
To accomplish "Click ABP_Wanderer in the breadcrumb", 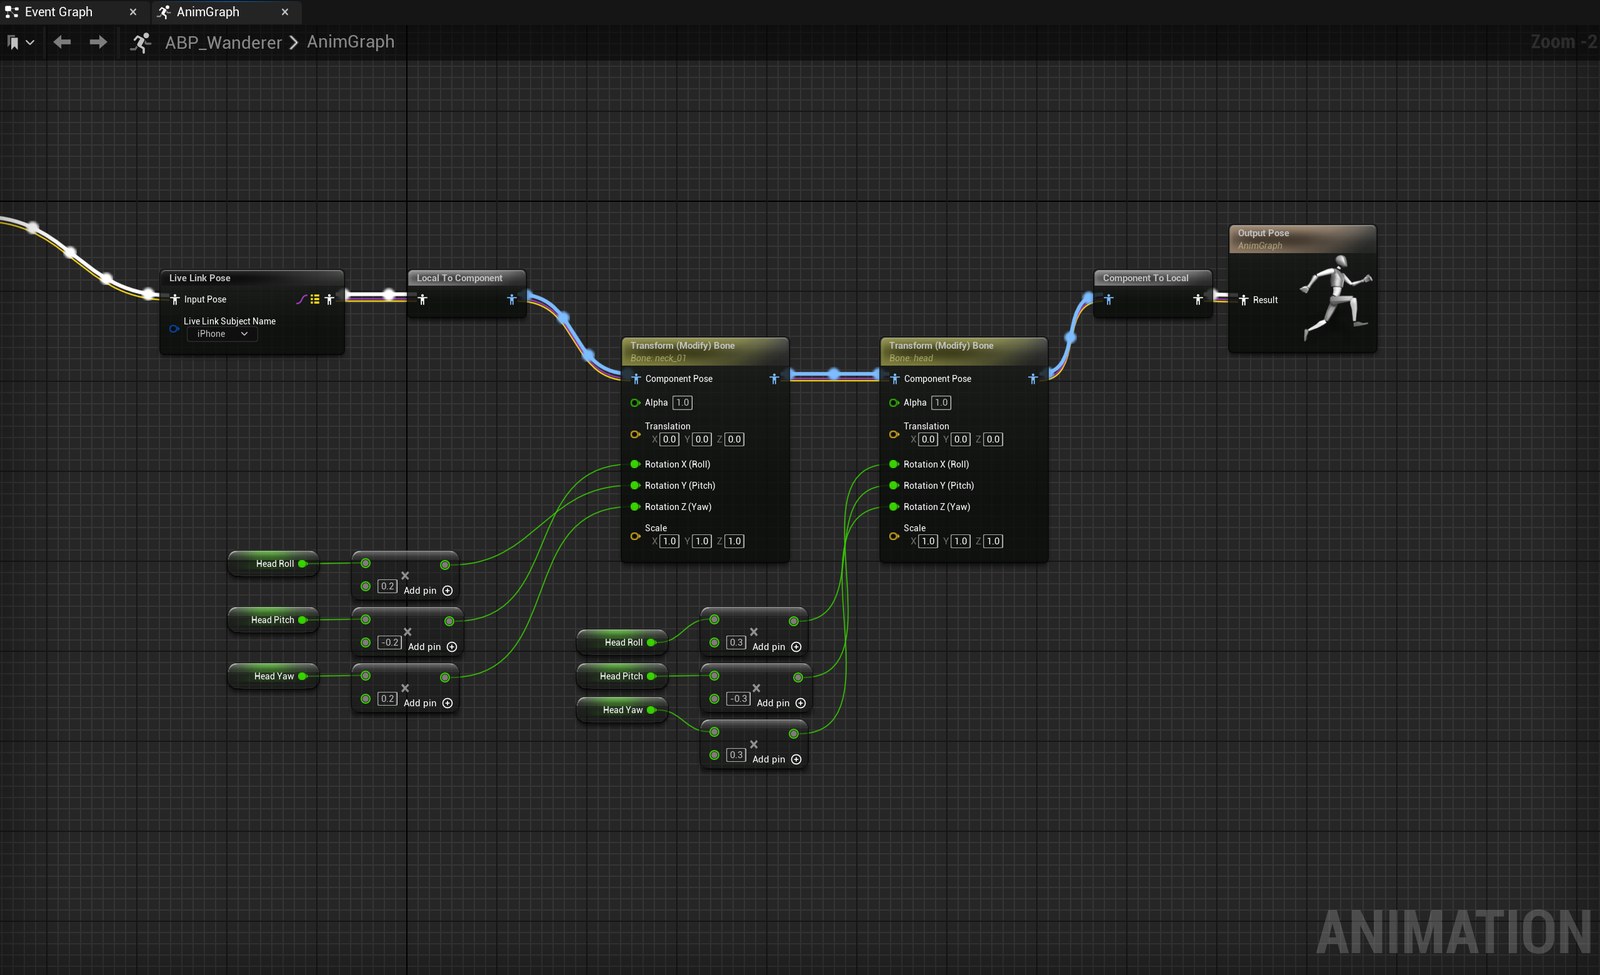I will (x=223, y=42).
